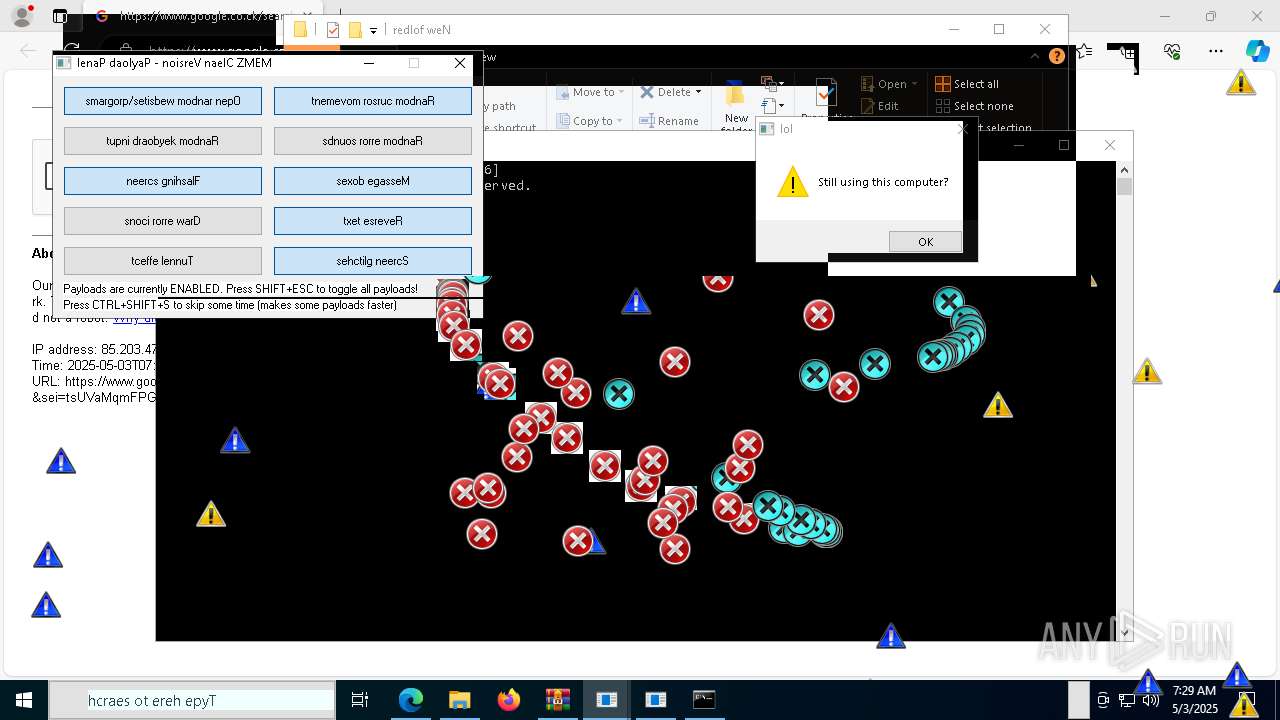Toggle the 'tnemevom rosruc modnaR' payload

[373, 101]
